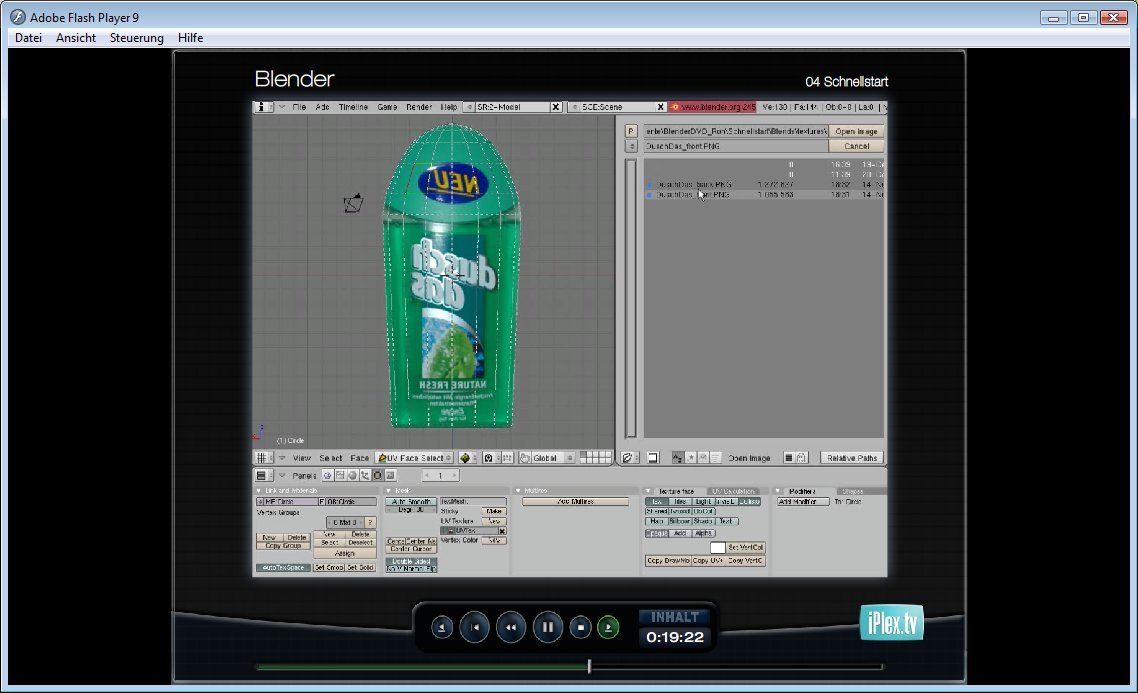The width and height of the screenshot is (1138, 693).
Task: Click the directory path input field
Action: pos(734,131)
